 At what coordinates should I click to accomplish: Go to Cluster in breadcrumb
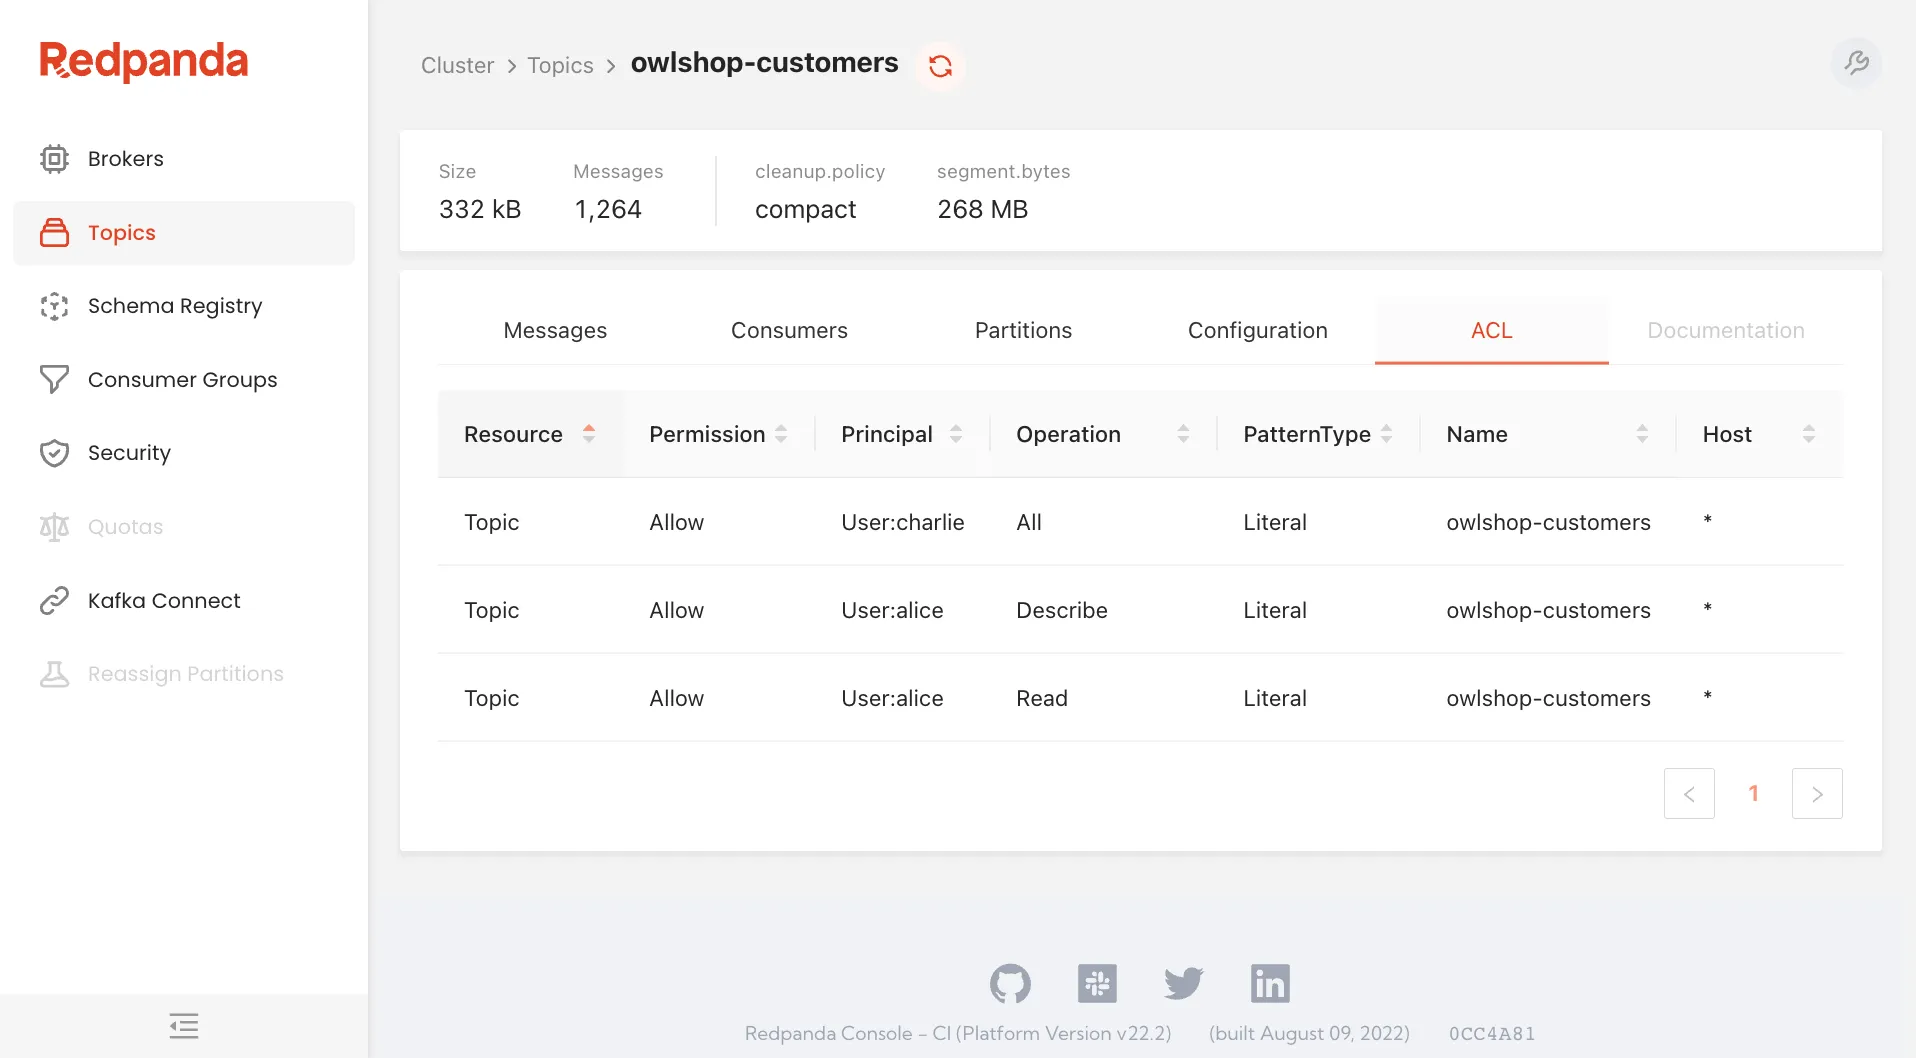pyautogui.click(x=457, y=66)
